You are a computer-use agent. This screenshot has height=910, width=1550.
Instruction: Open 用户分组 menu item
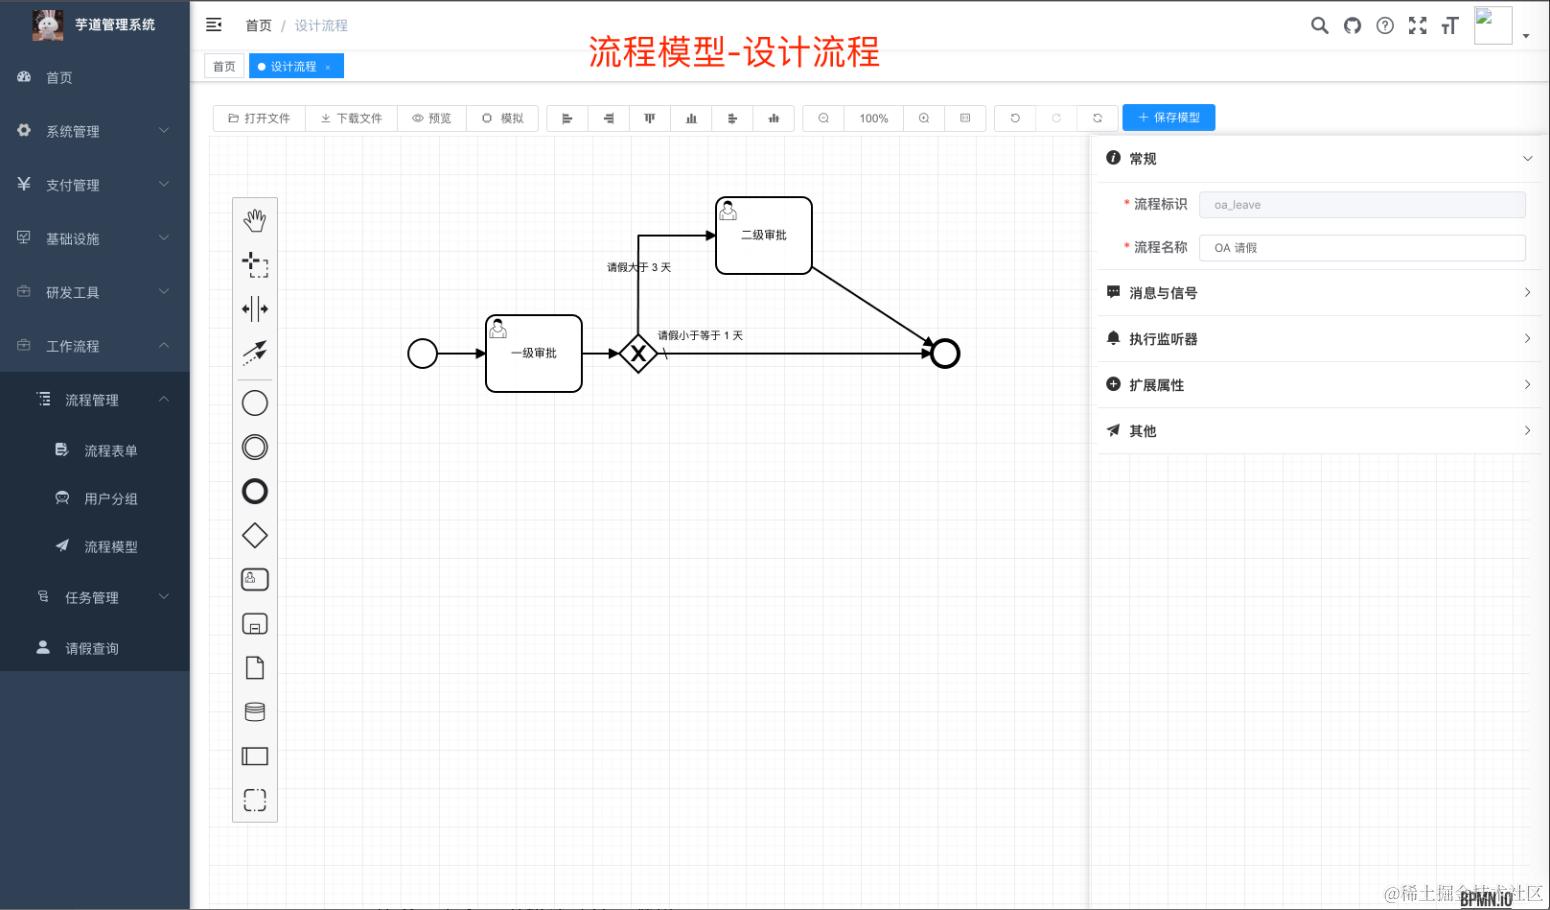(x=95, y=499)
